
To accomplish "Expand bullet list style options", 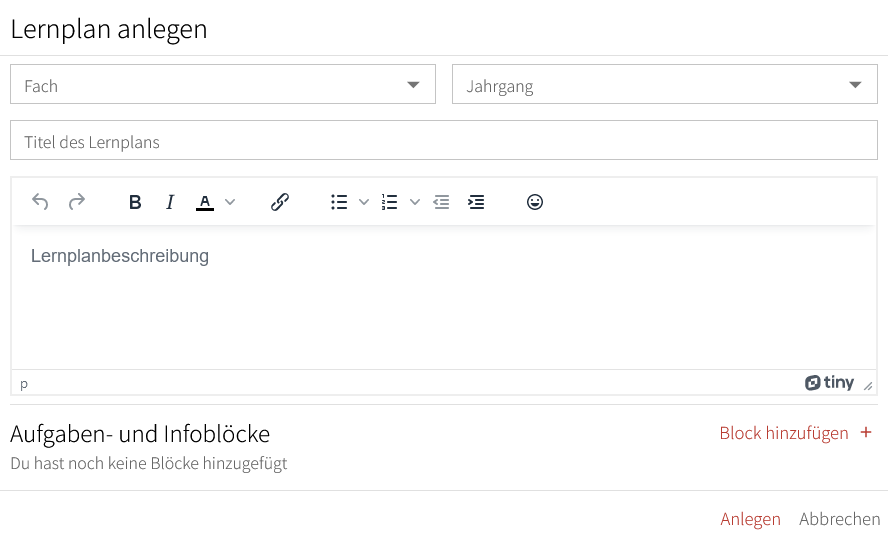I will pyautogui.click(x=364, y=202).
